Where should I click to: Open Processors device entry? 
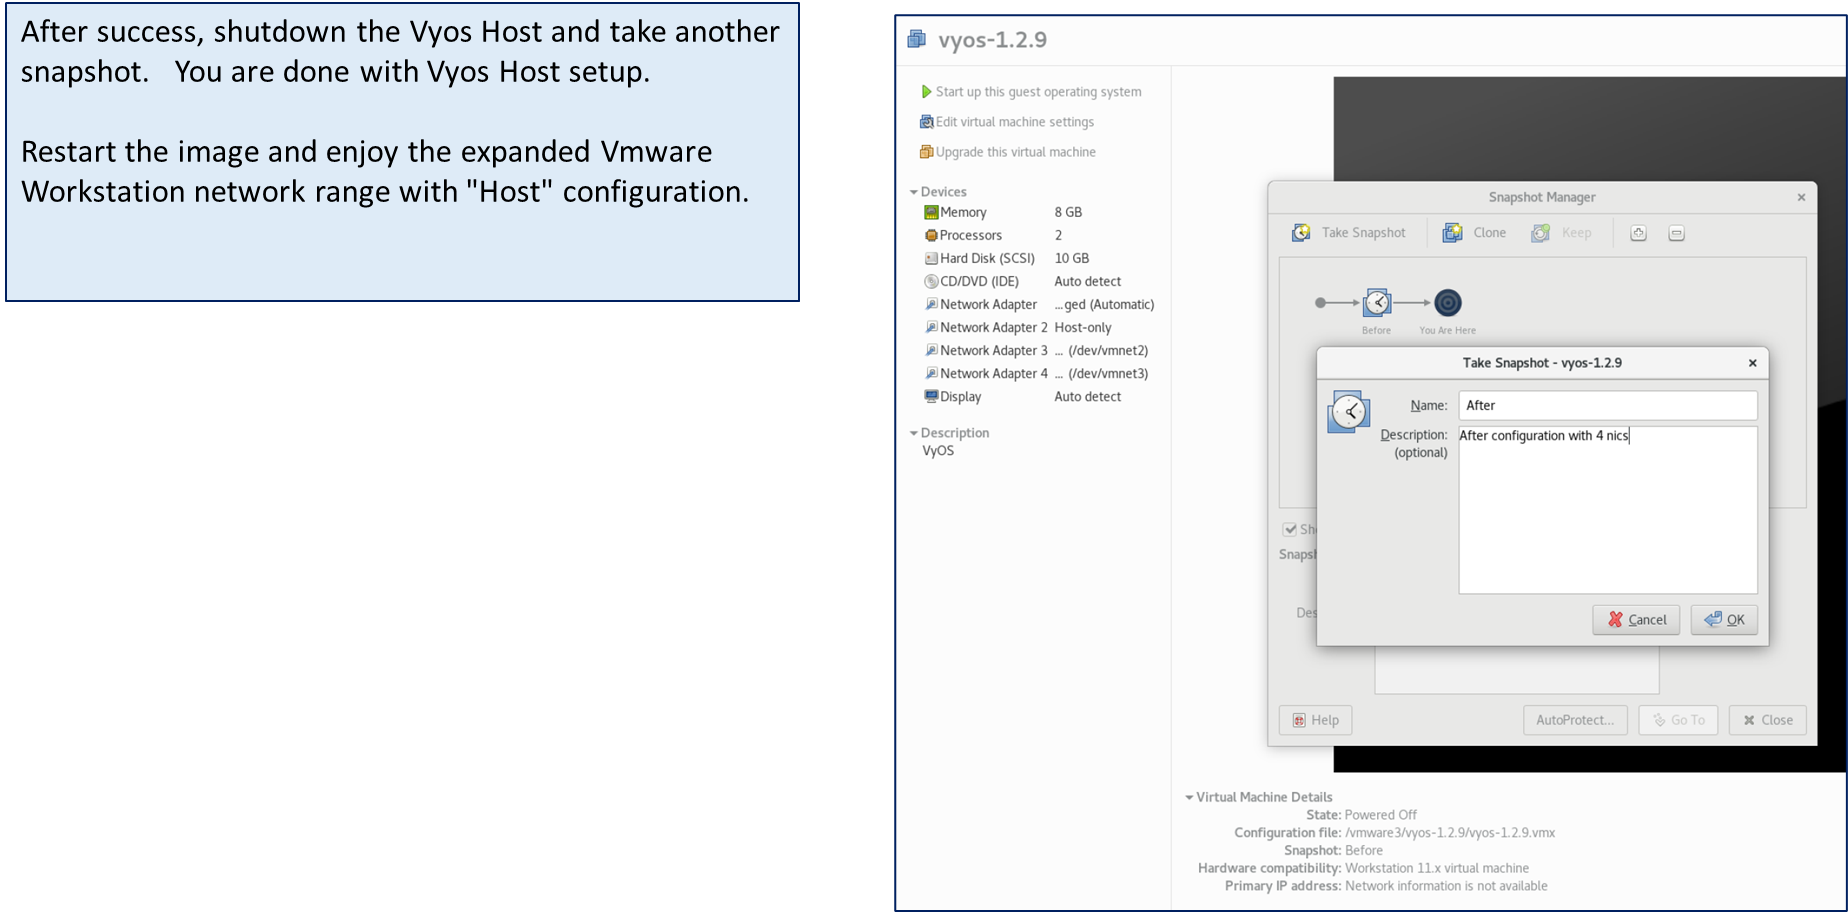(970, 235)
